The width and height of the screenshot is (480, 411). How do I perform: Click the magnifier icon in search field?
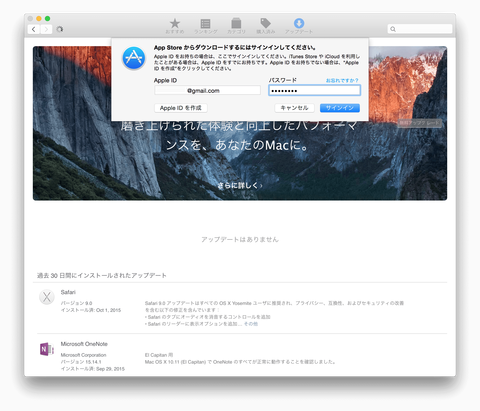tap(393, 29)
